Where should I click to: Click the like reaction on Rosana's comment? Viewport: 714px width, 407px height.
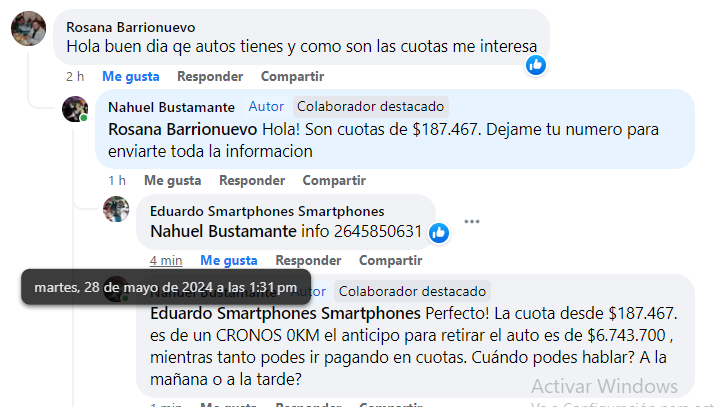536,65
